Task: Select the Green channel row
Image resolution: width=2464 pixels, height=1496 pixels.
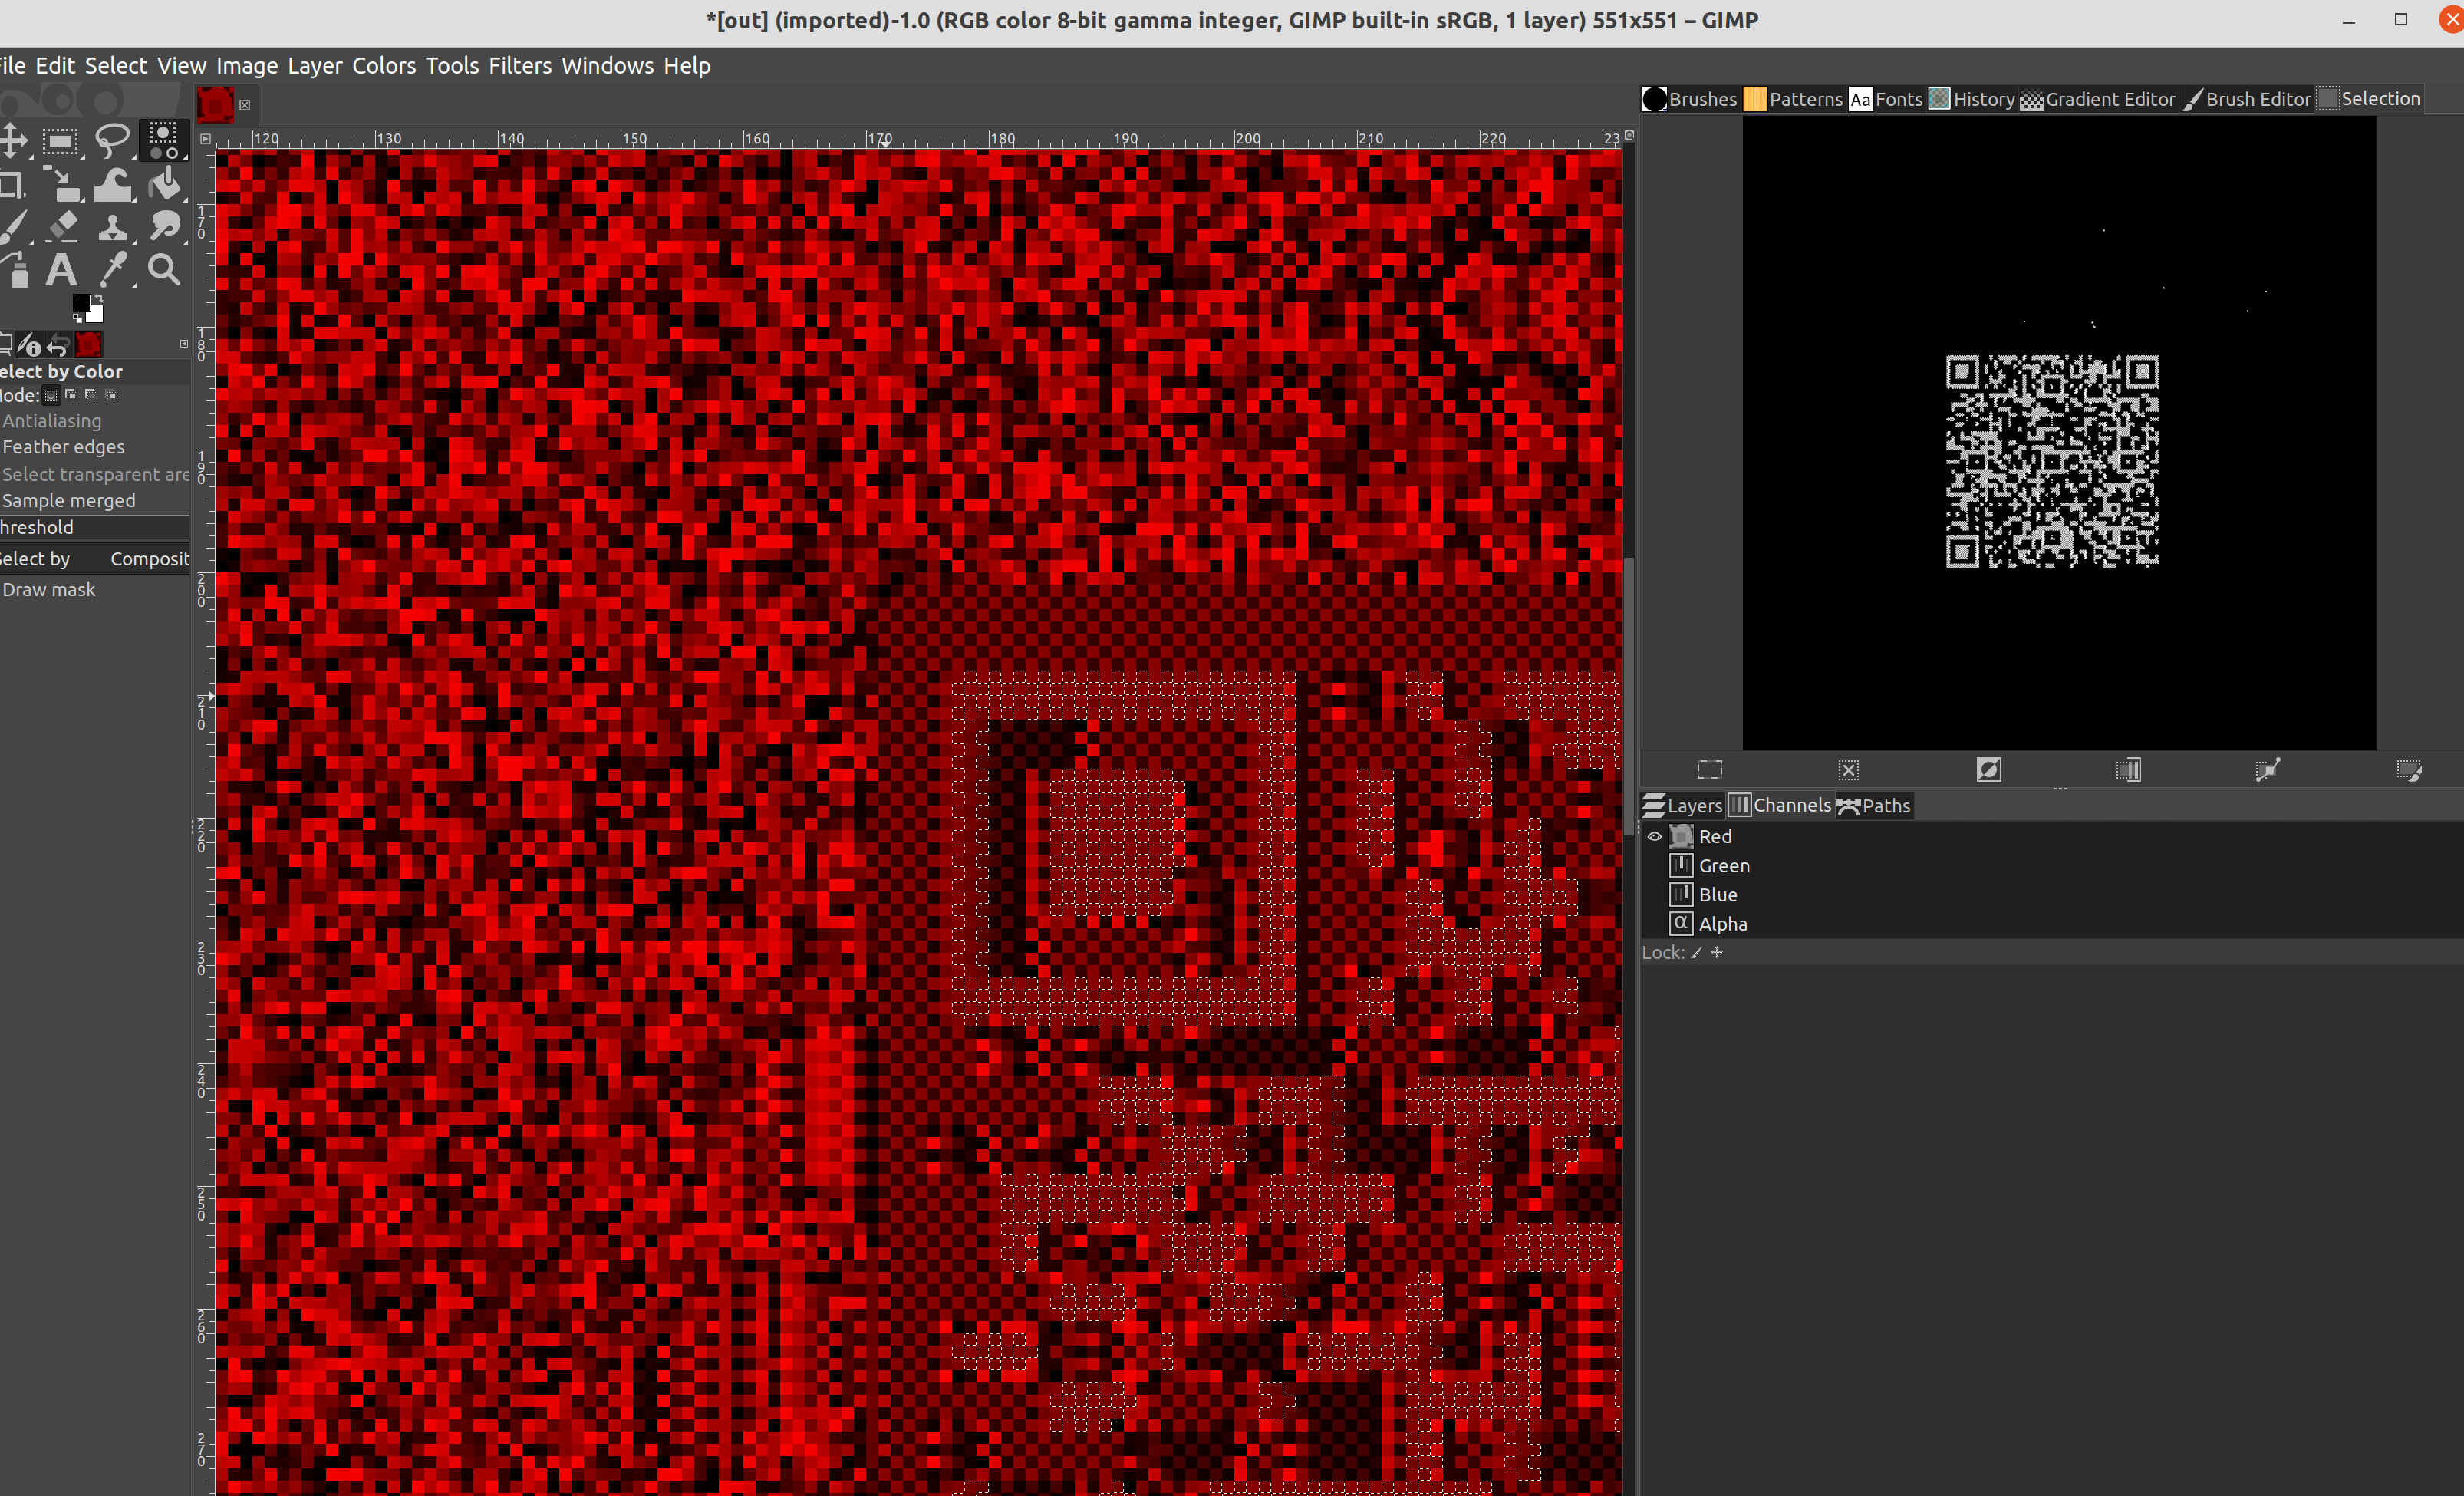Action: tap(2052, 866)
